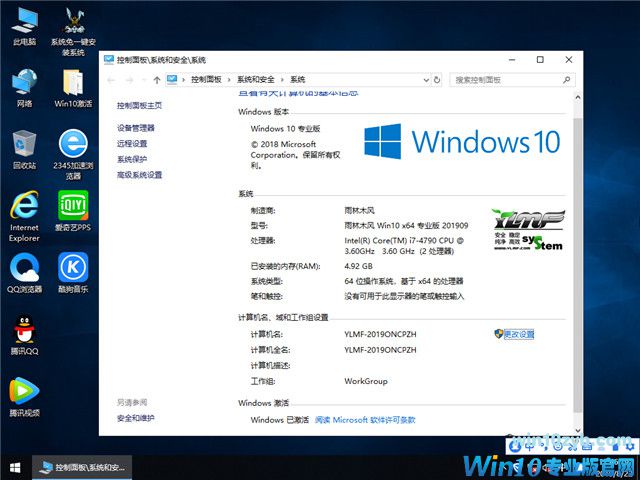Click the 控制面板 taskbar window button

pos(82,467)
